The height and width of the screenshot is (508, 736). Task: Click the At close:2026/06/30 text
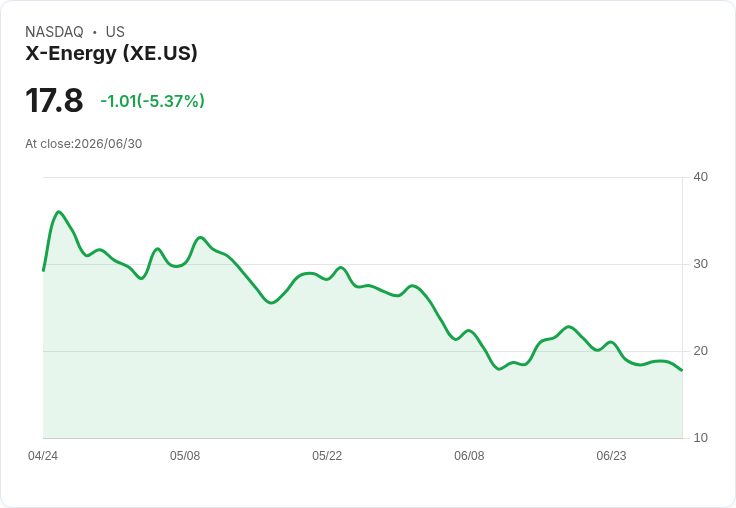pos(84,144)
